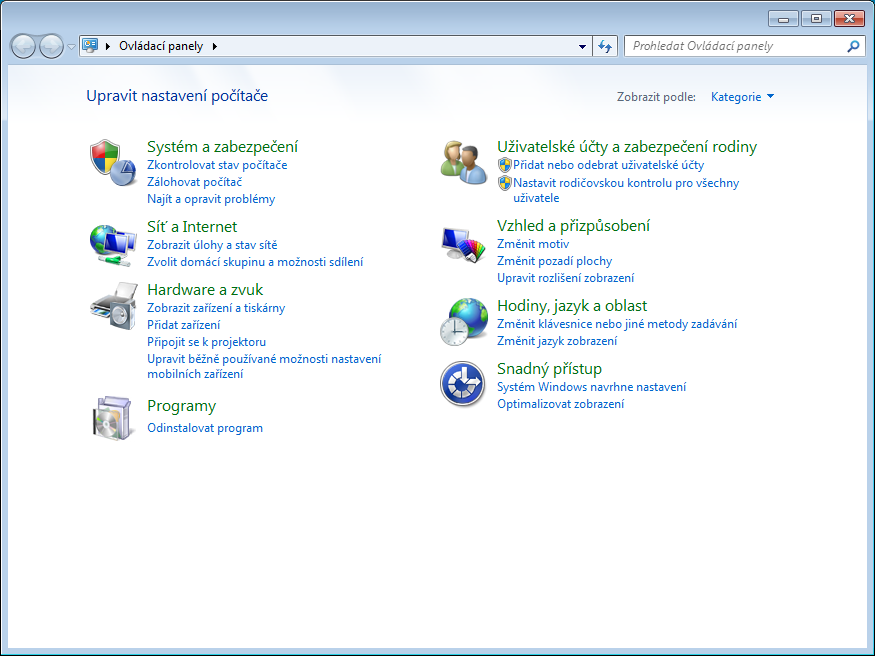Select Změnit jazyk zobrazení

557,341
